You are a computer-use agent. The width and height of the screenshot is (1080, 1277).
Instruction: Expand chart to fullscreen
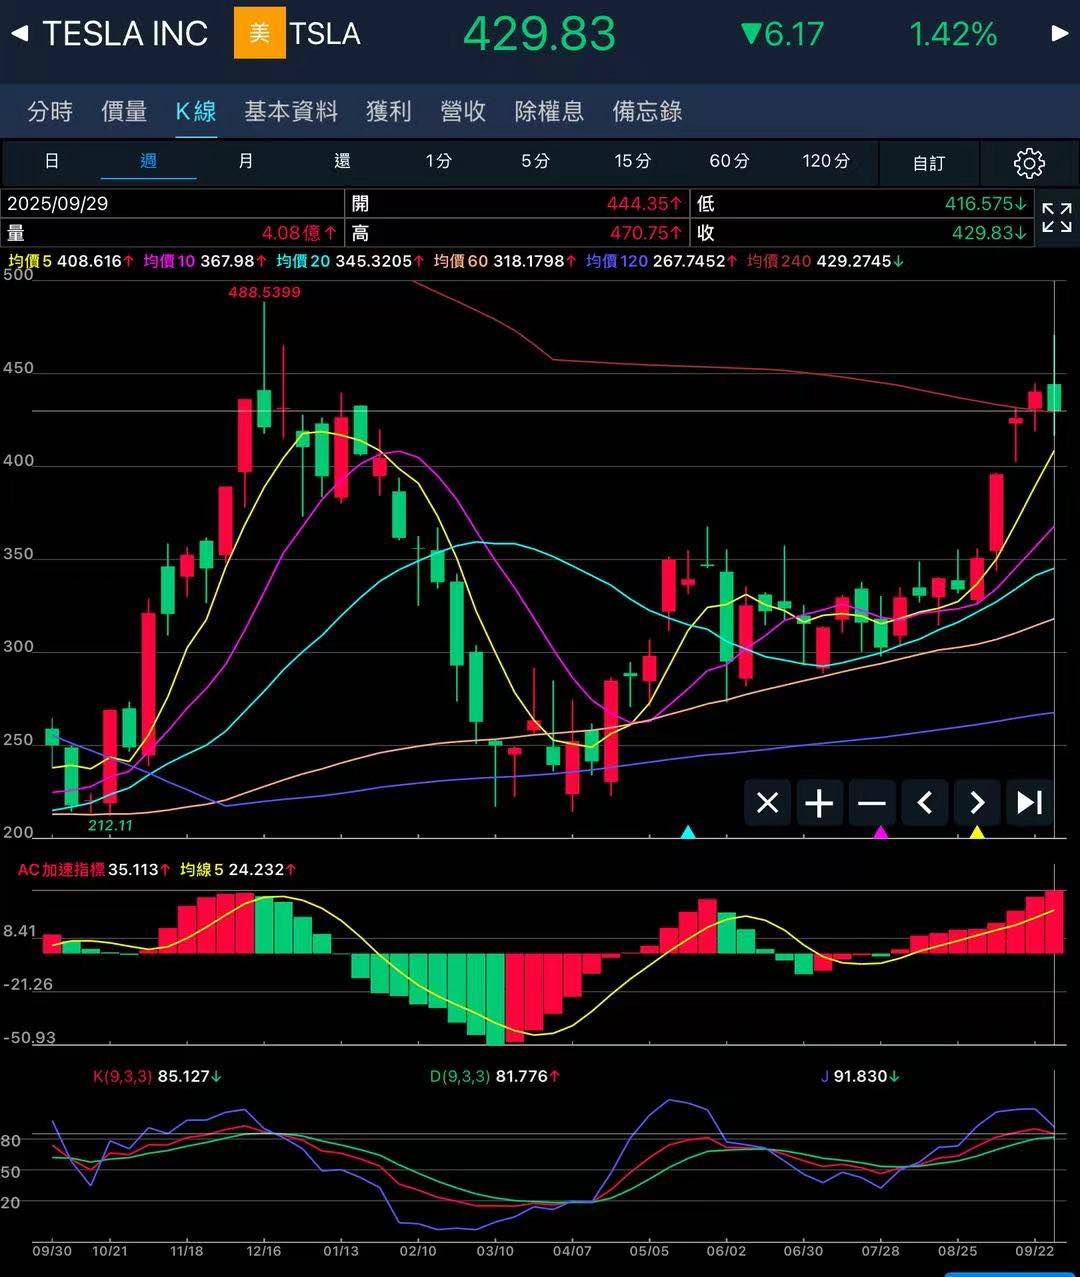point(1057,217)
